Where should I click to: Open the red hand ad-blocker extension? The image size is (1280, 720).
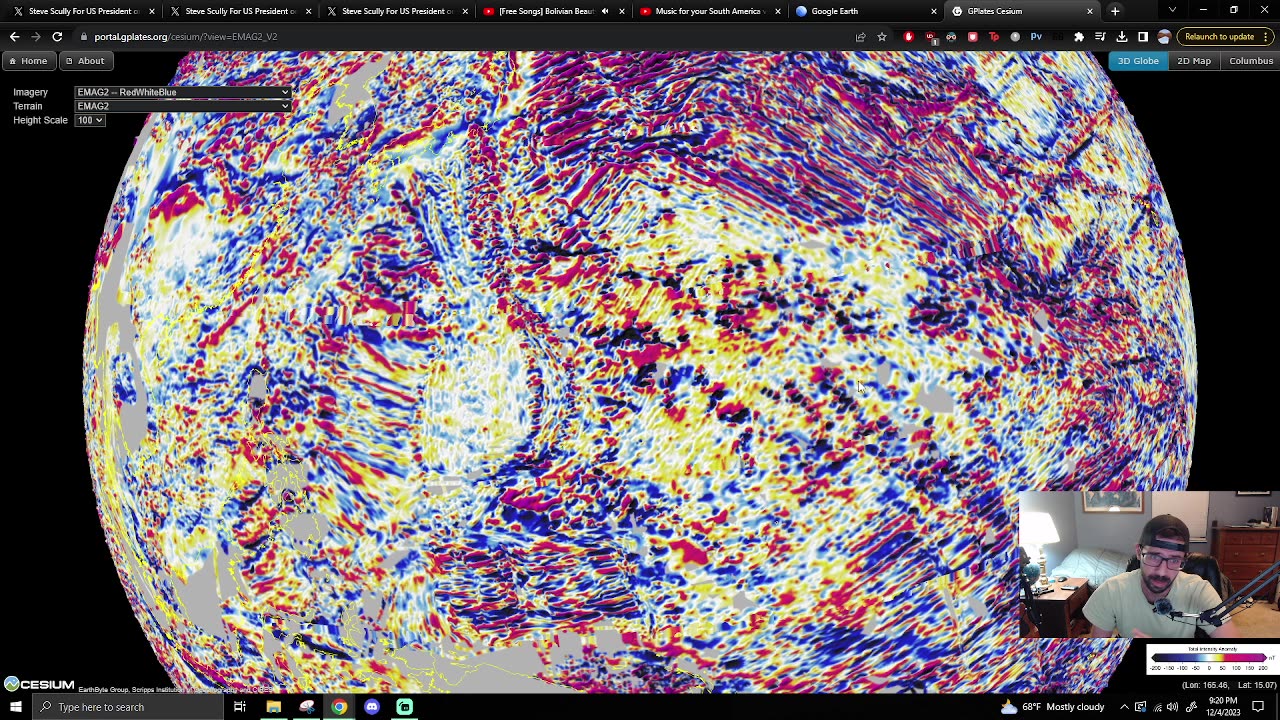(x=908, y=37)
